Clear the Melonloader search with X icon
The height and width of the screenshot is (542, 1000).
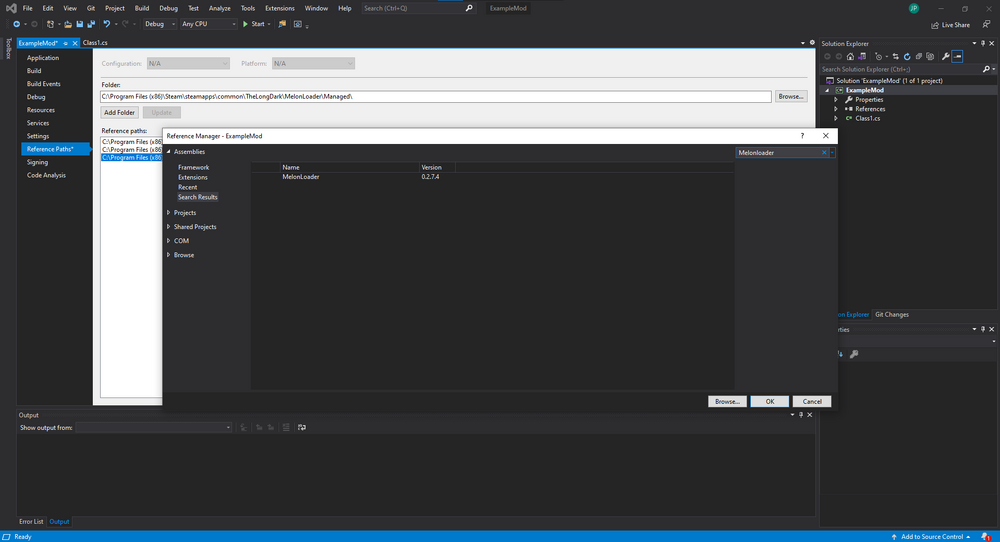pos(824,152)
